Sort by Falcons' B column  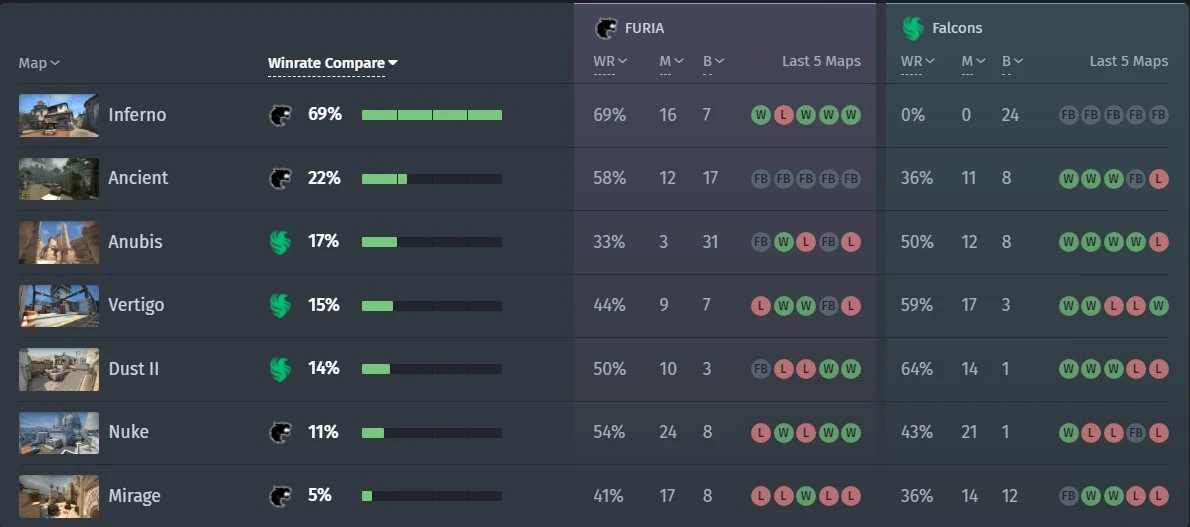coord(1012,61)
